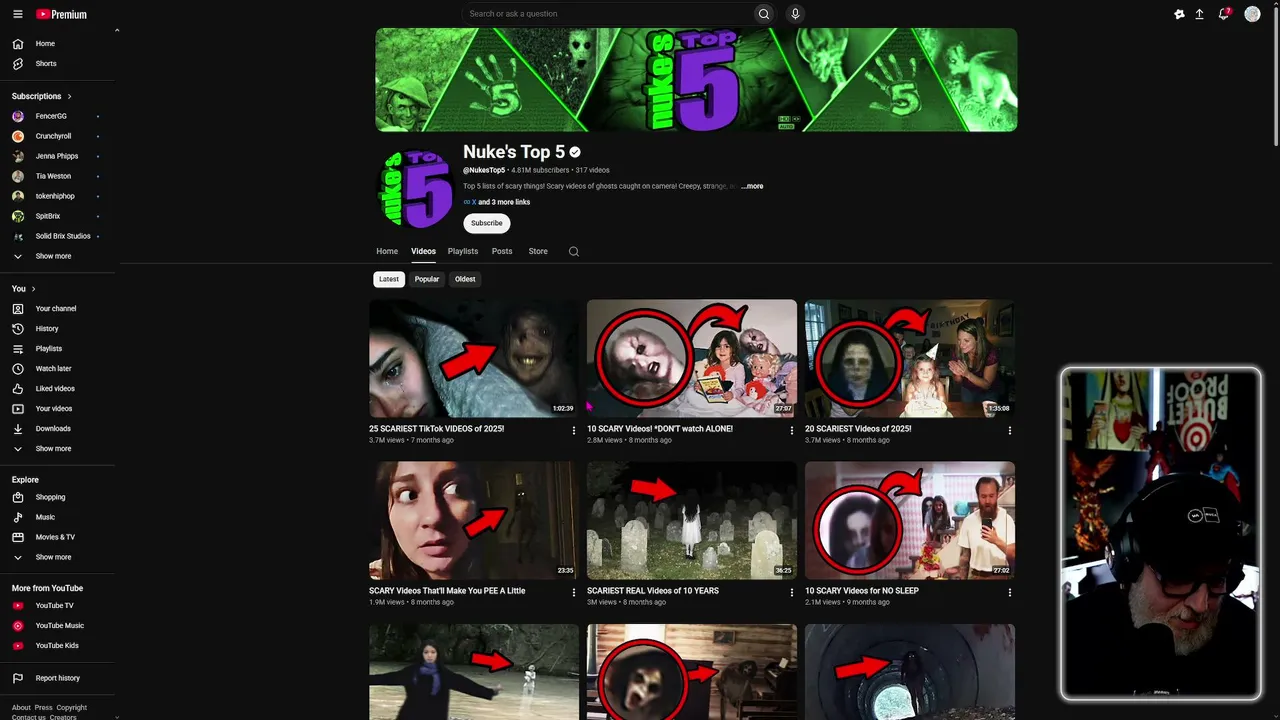The image size is (1280, 720).
Task: Switch to the channel Playlists tab
Action: (x=463, y=252)
